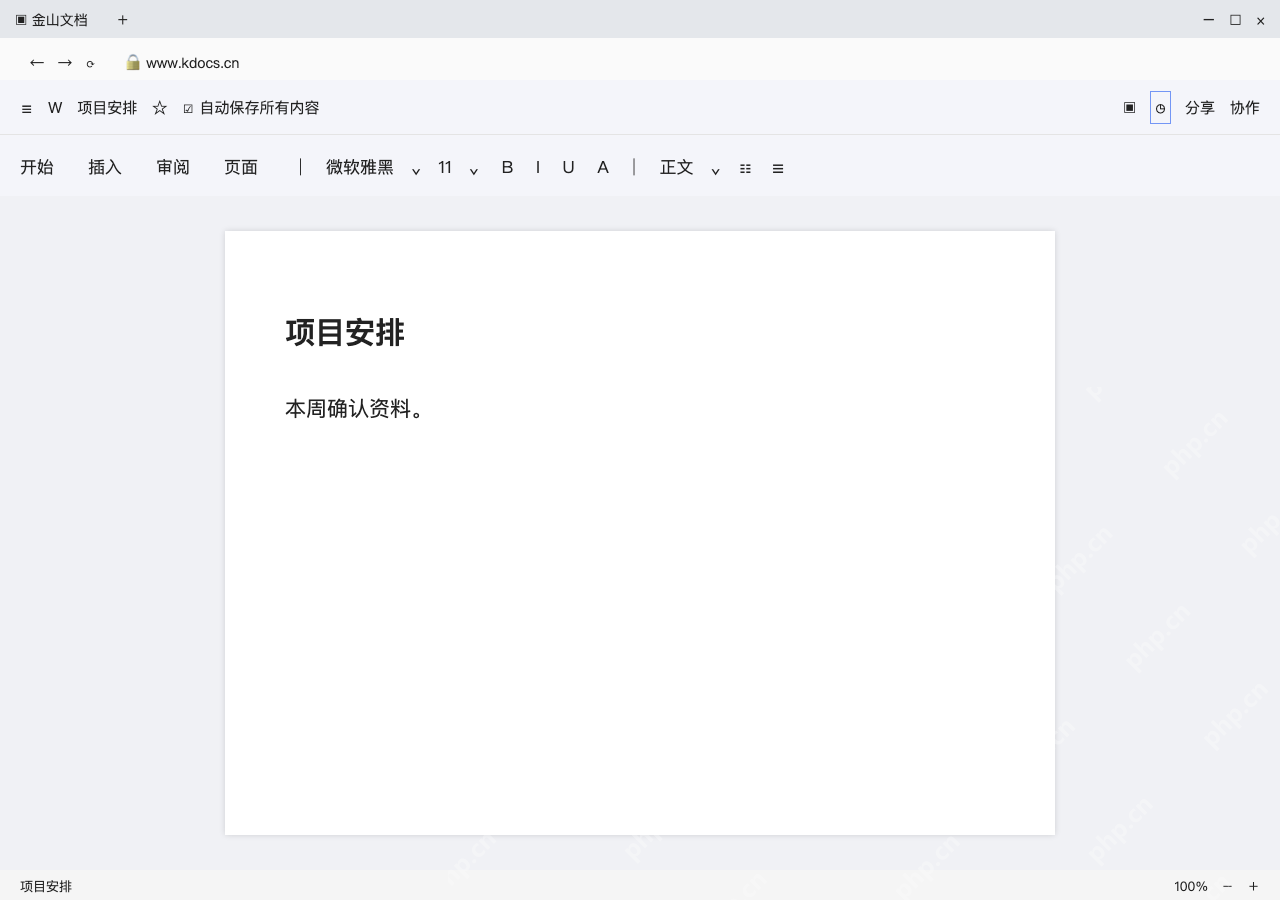Toggle auto-save all content checkbox
The height and width of the screenshot is (900, 1280).
tap(188, 109)
